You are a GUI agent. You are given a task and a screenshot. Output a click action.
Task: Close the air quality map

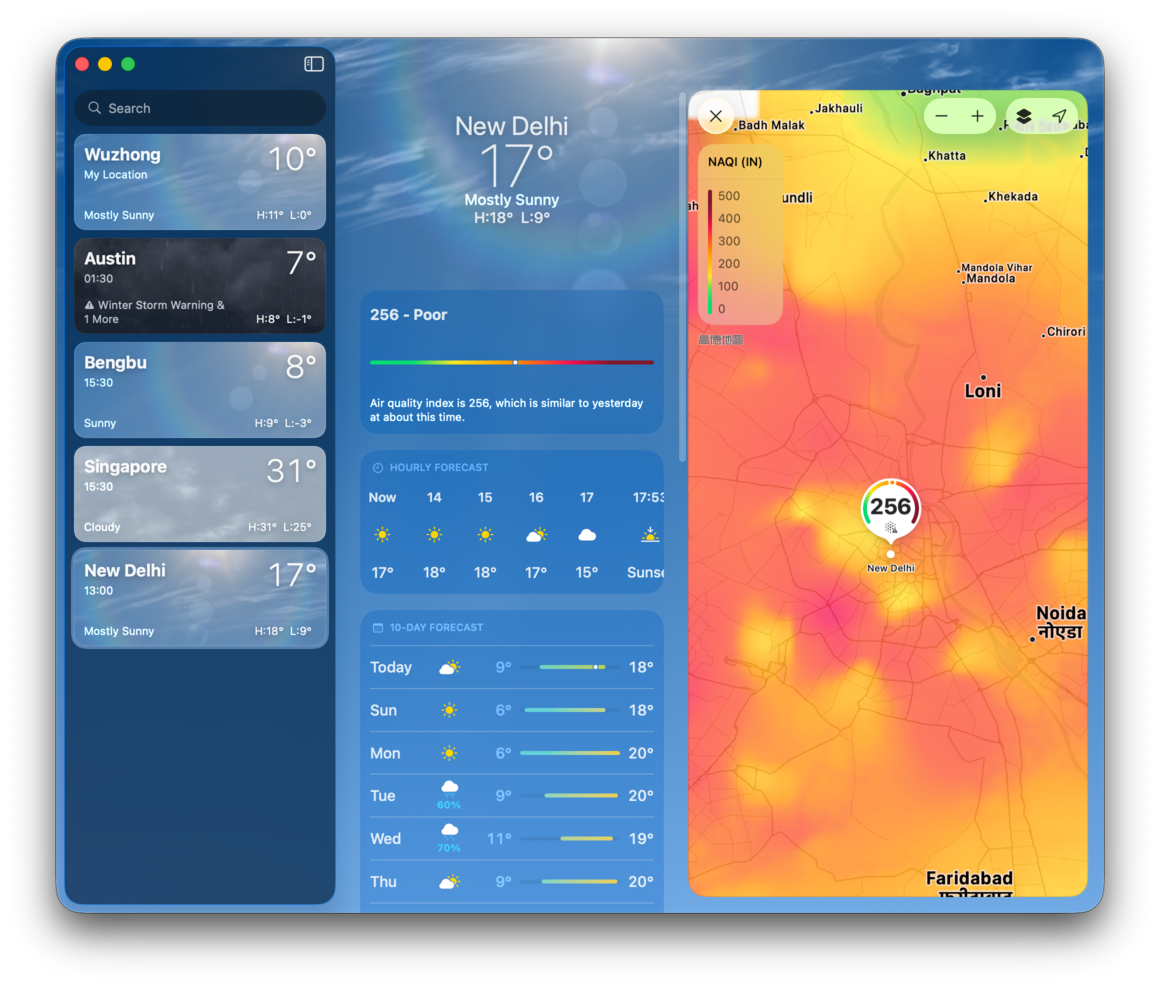tap(716, 116)
